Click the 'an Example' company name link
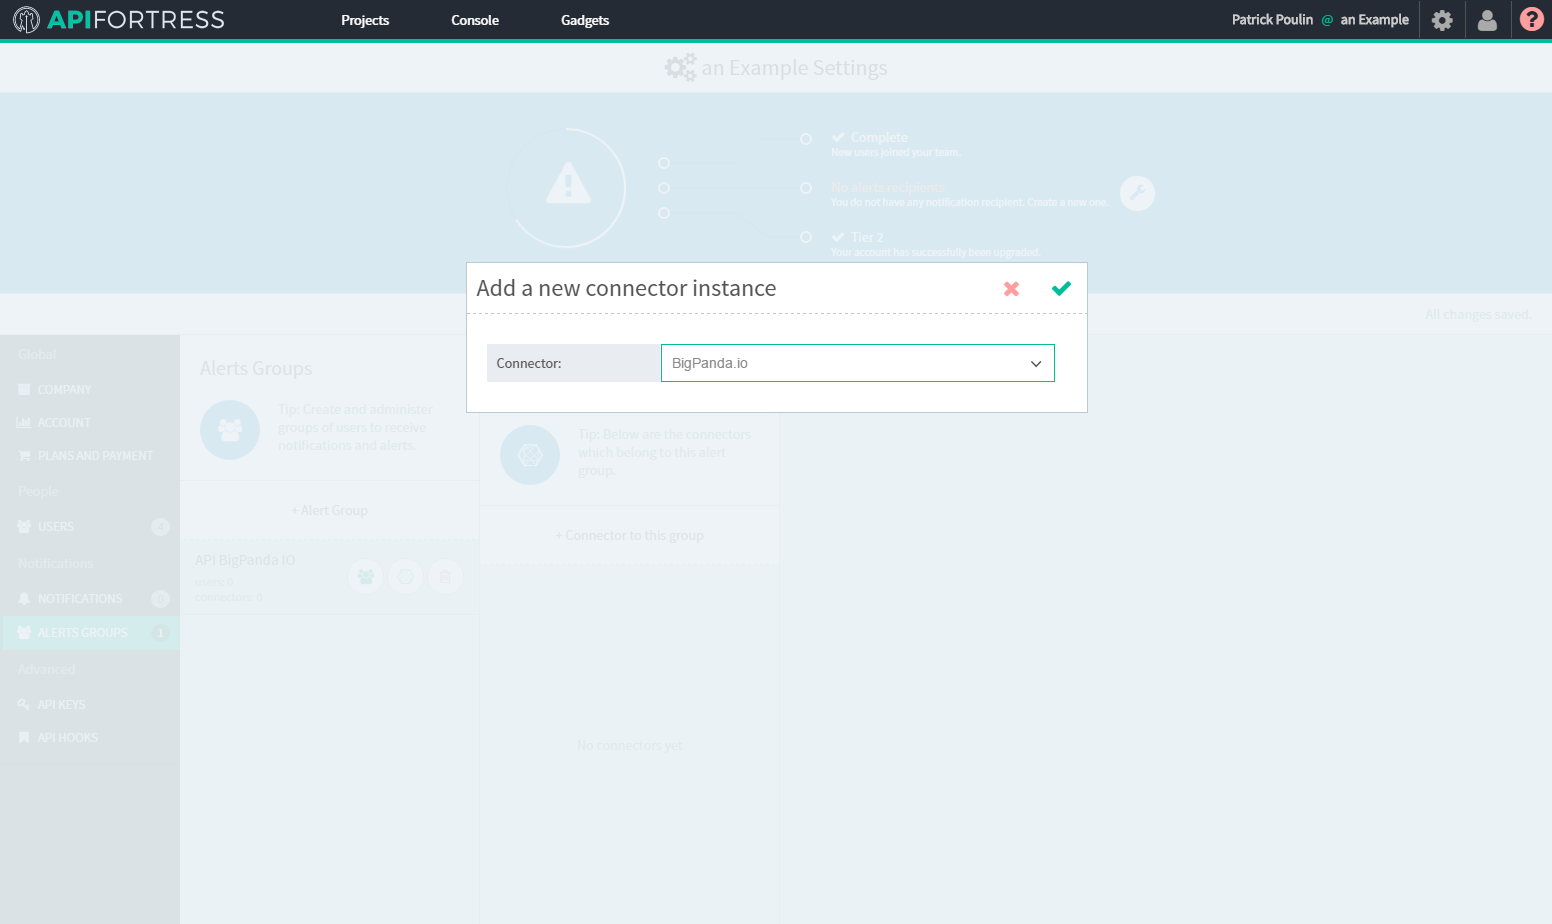Screen dimensions: 1552x924 [x=1374, y=20]
